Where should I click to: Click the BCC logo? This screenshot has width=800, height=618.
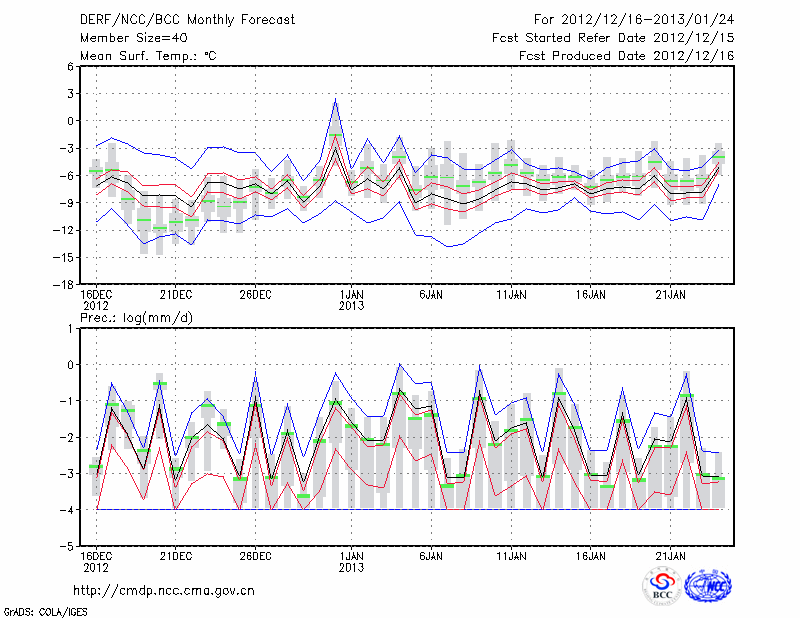[662, 586]
